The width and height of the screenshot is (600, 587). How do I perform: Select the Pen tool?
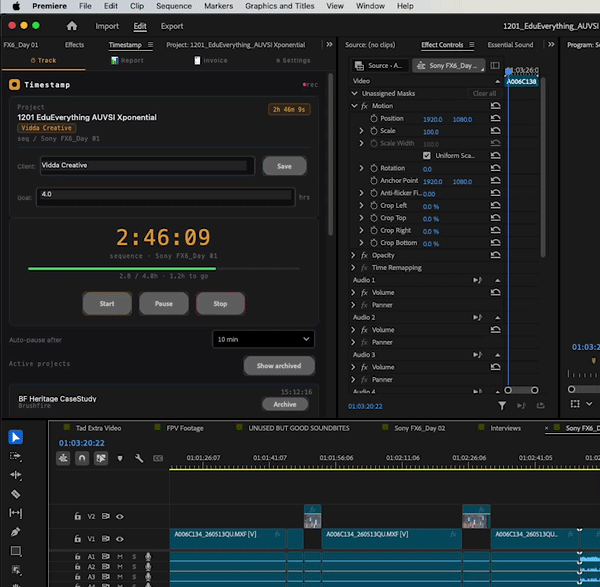16,532
